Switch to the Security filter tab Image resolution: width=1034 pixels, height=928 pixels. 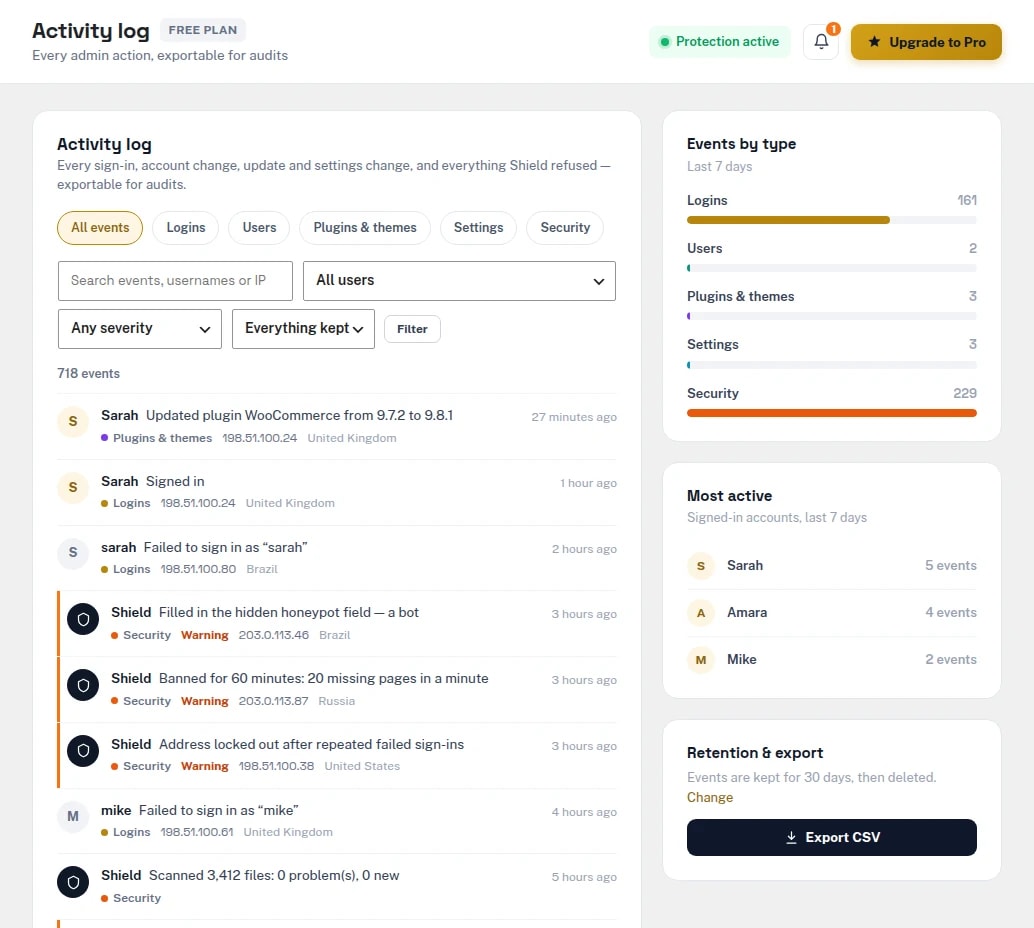coord(565,228)
